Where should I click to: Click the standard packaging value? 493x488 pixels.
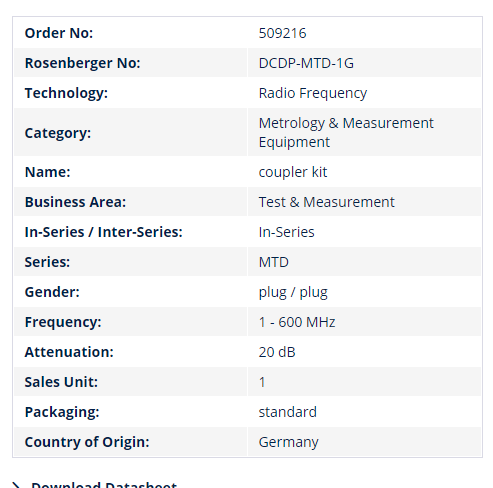click(287, 412)
